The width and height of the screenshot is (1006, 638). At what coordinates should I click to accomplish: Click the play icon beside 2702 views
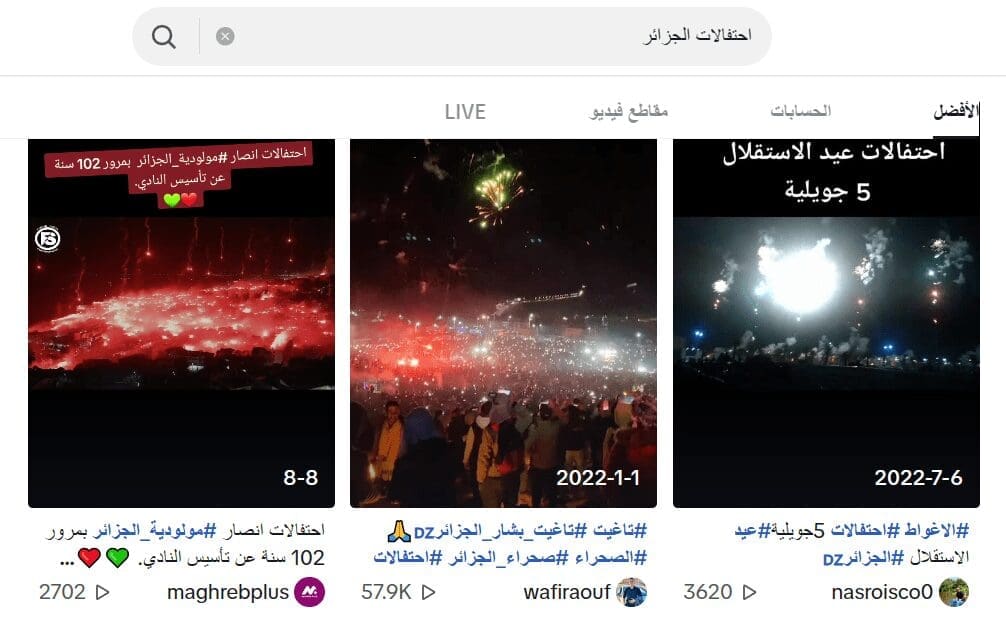(x=101, y=592)
